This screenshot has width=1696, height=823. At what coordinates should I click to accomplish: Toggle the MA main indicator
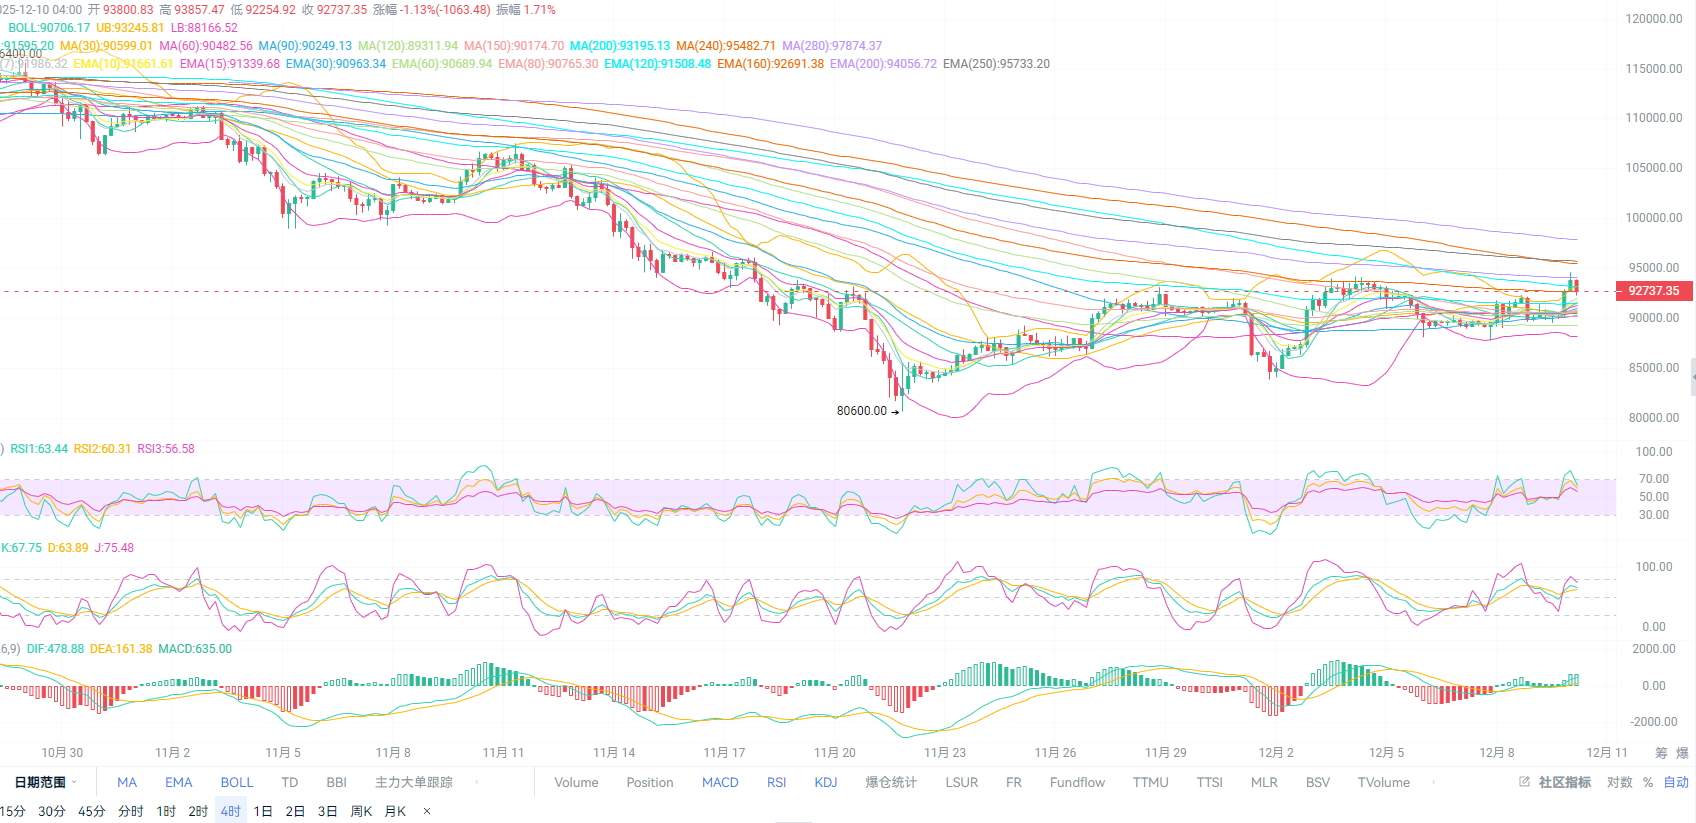[x=127, y=782]
